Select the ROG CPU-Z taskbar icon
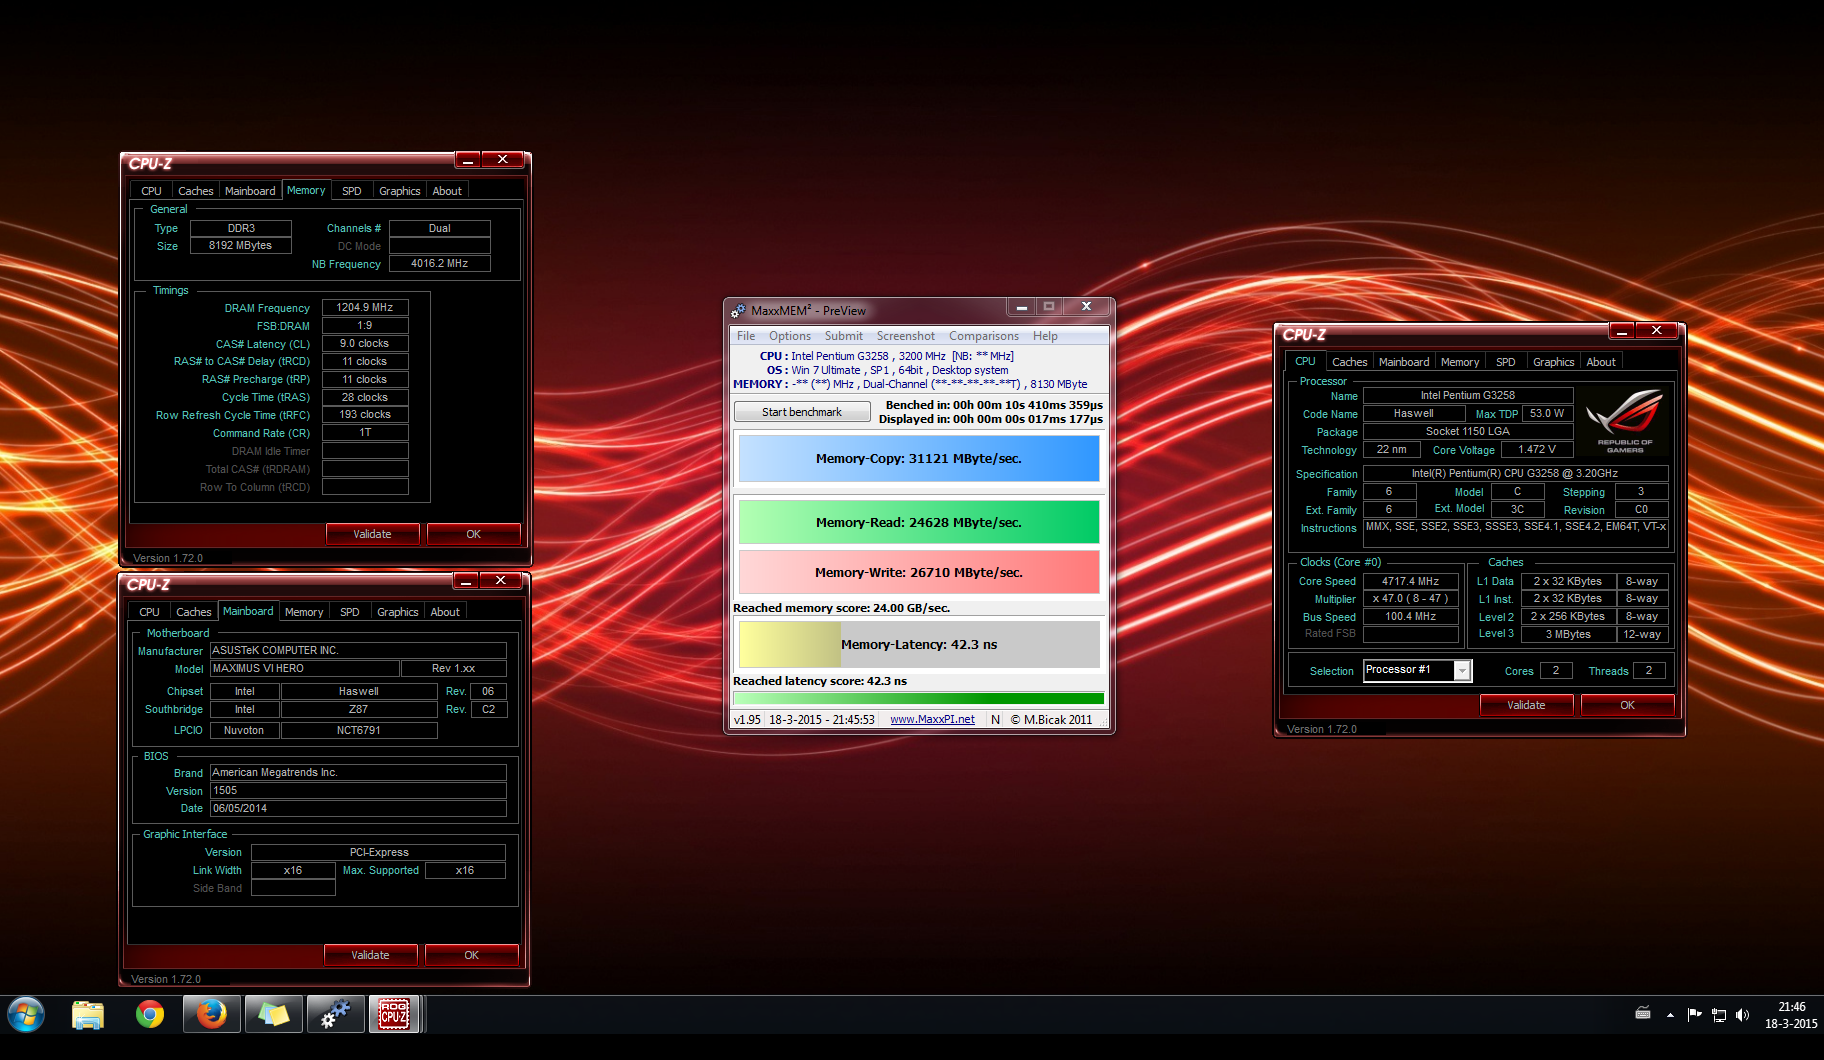The image size is (1824, 1060). [x=394, y=1015]
